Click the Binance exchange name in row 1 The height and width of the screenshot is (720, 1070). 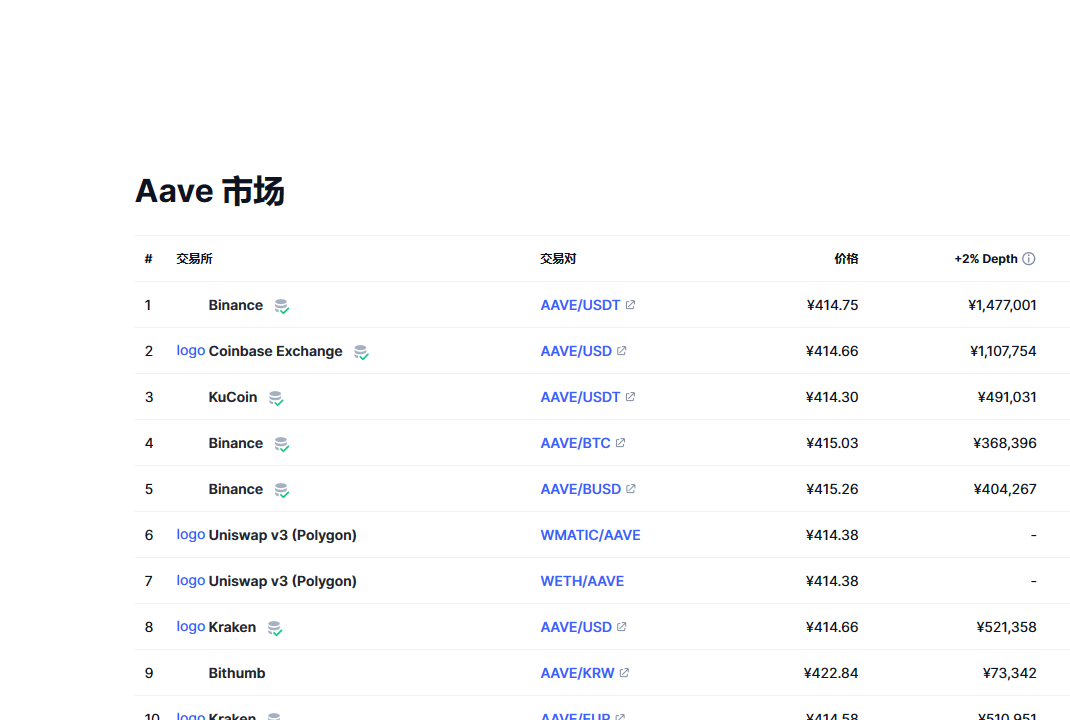[235, 305]
